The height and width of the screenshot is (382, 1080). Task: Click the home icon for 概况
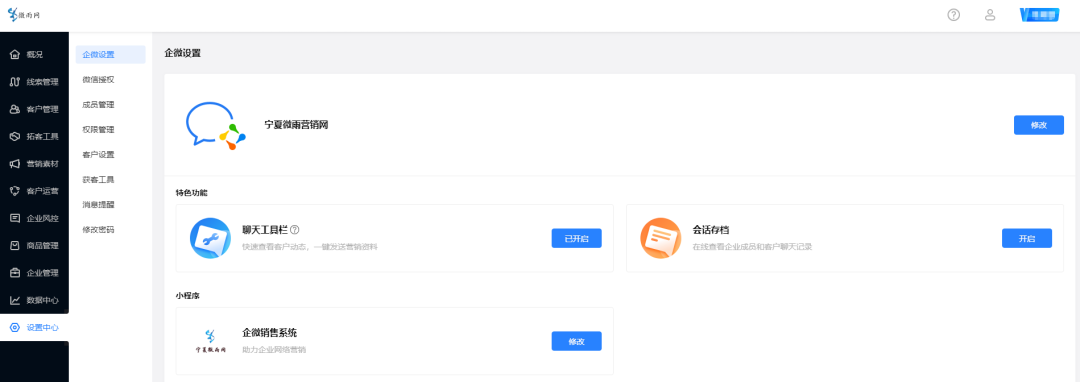click(x=14, y=54)
